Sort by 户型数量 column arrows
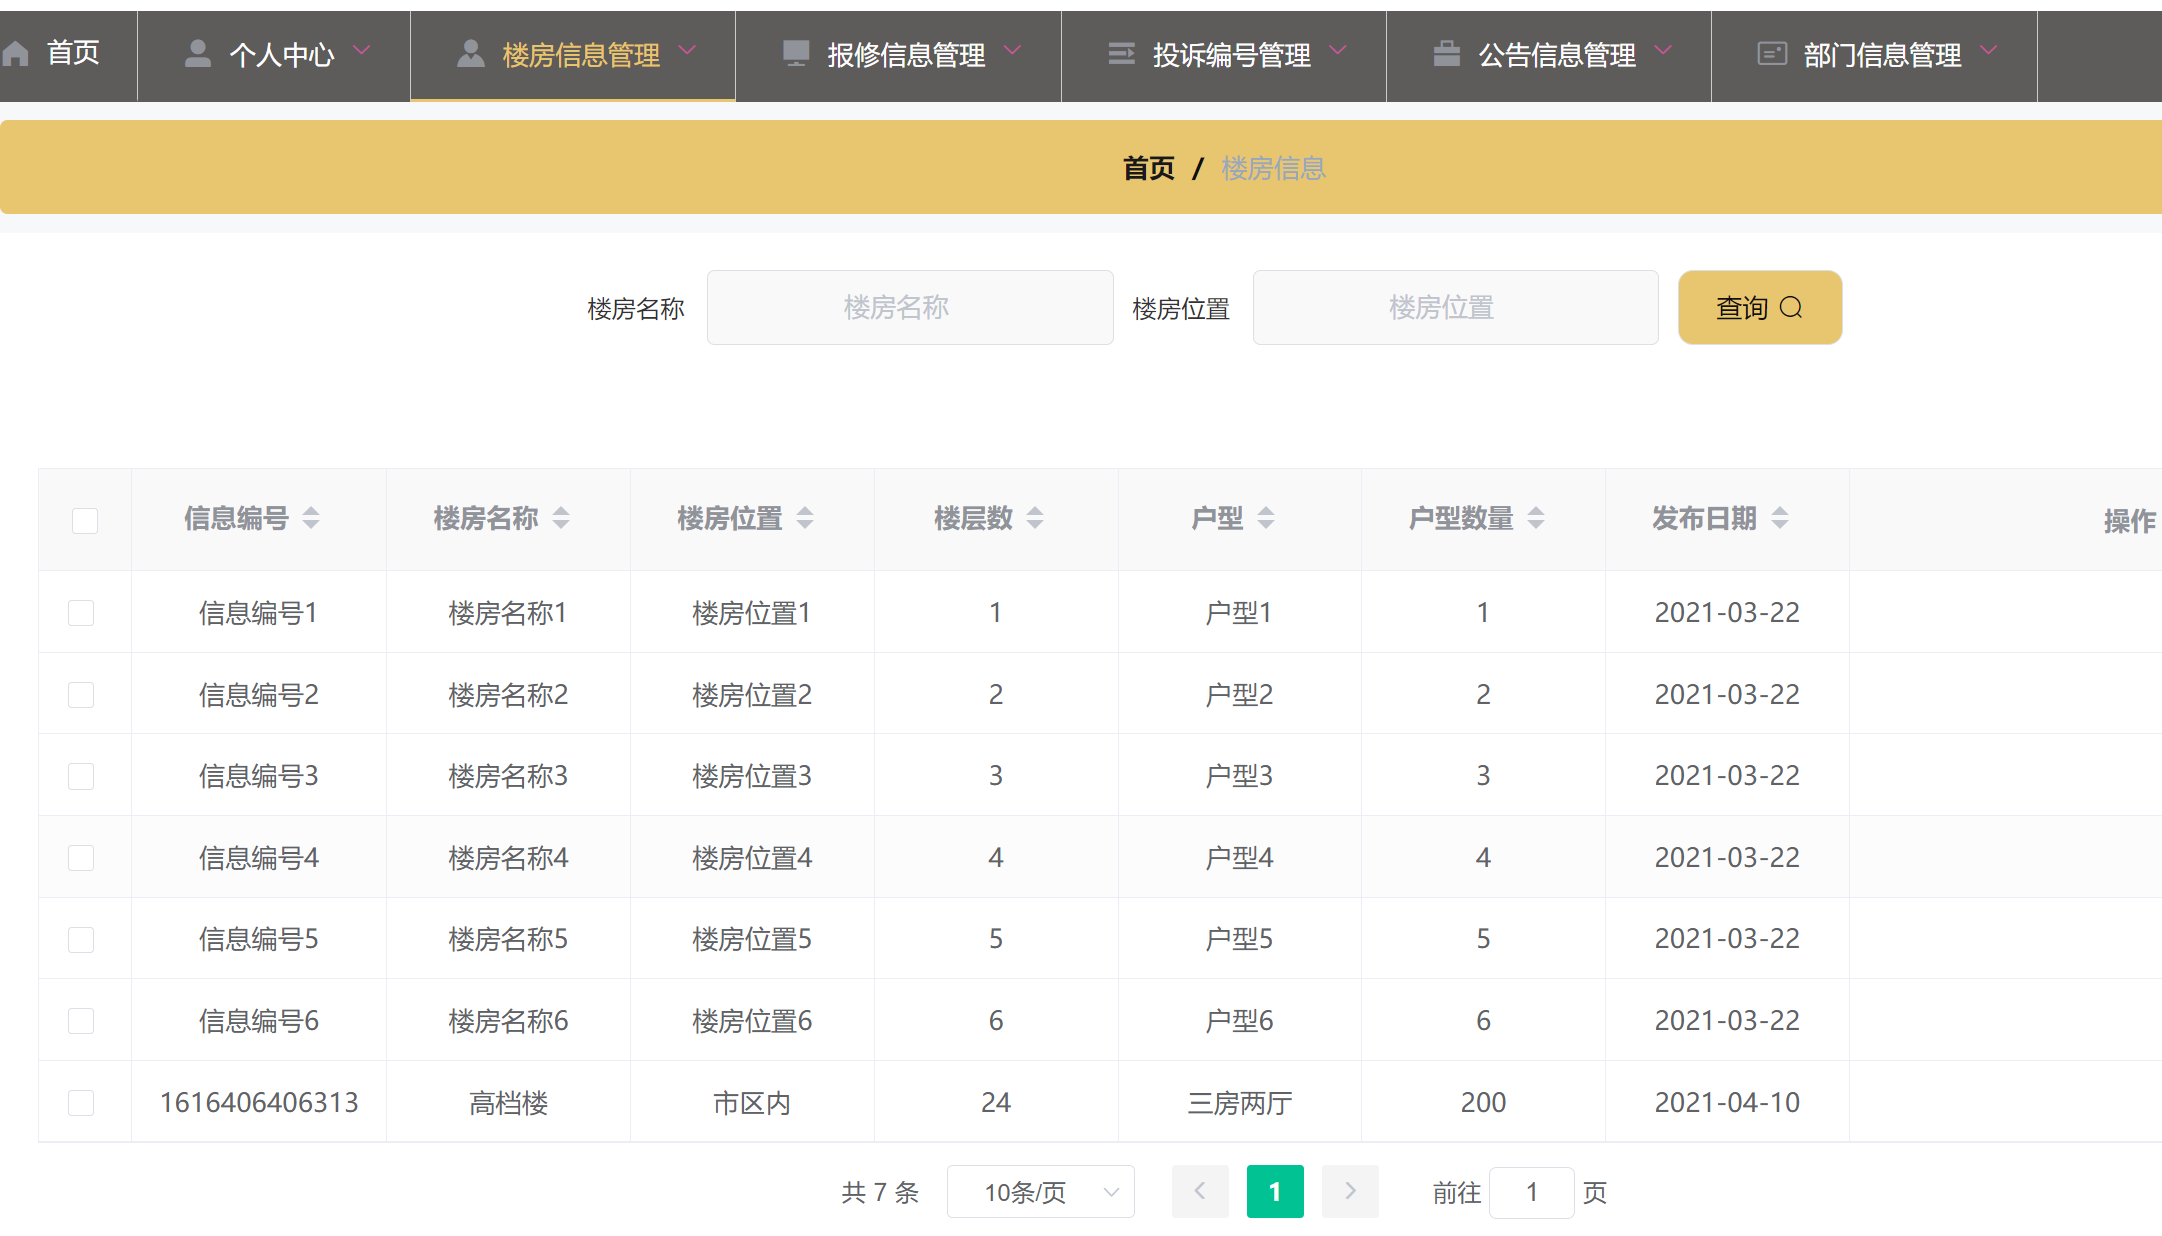 coord(1536,518)
